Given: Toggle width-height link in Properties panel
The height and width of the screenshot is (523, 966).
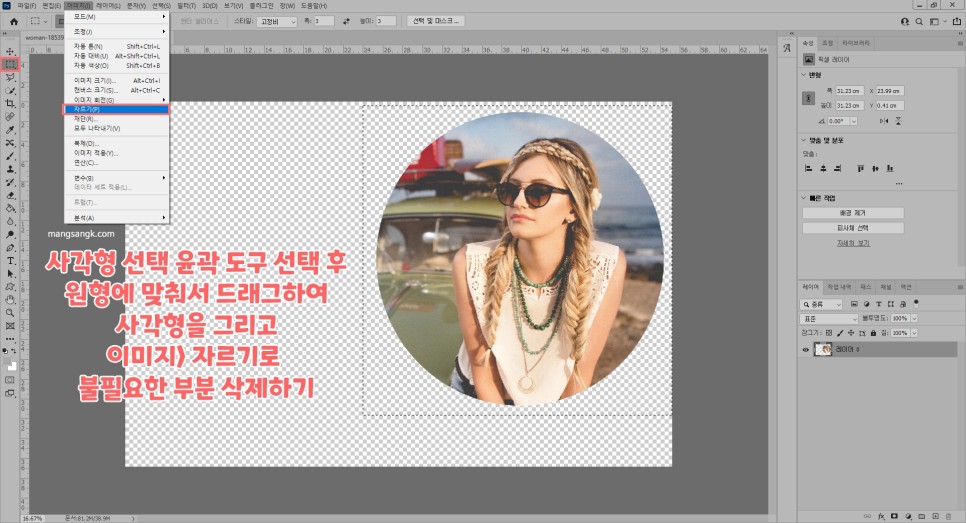Looking at the screenshot, I should tap(808, 98).
